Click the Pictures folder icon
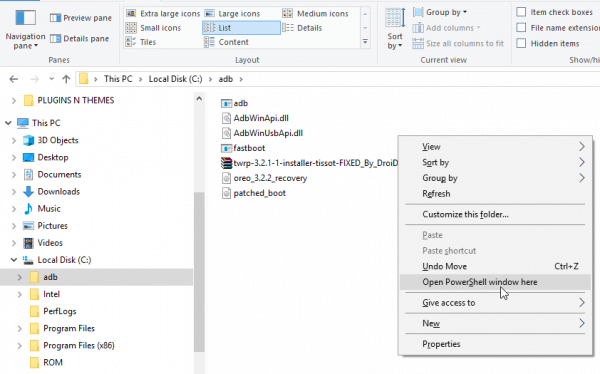The image size is (600, 374). click(x=28, y=226)
